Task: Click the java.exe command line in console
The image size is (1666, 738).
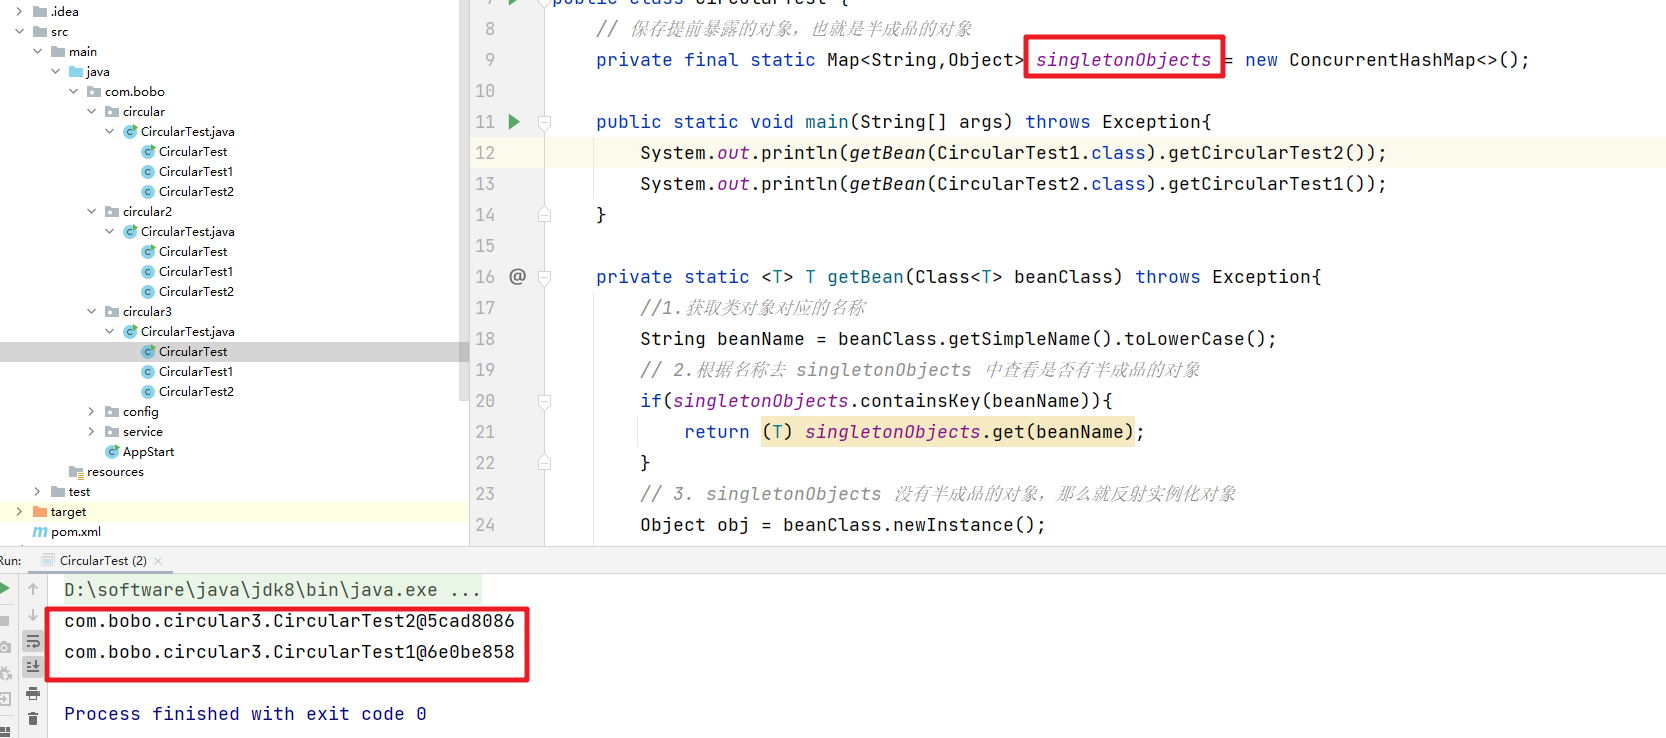Action: pyautogui.click(x=272, y=590)
